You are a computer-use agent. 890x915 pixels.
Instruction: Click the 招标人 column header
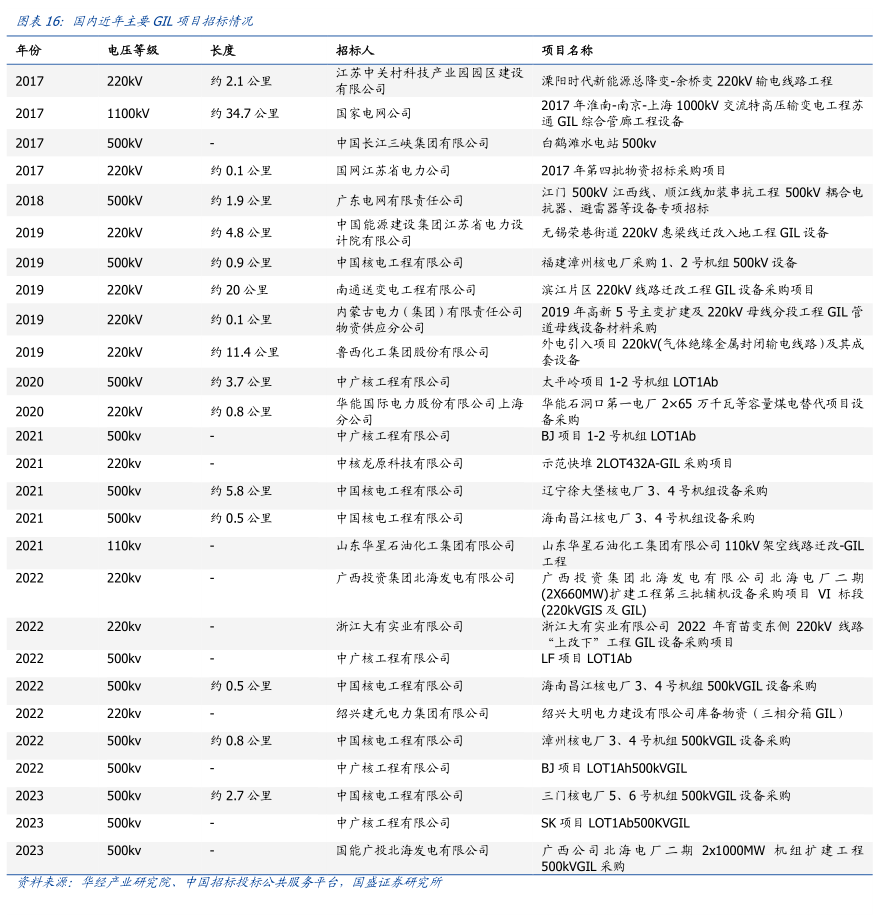355,50
